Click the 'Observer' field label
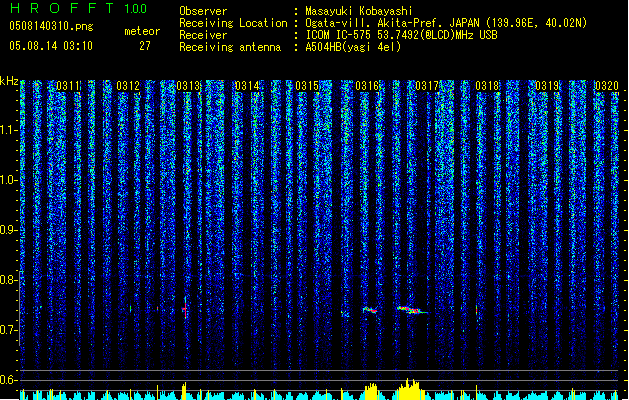The width and height of the screenshot is (629, 400). coord(203,11)
